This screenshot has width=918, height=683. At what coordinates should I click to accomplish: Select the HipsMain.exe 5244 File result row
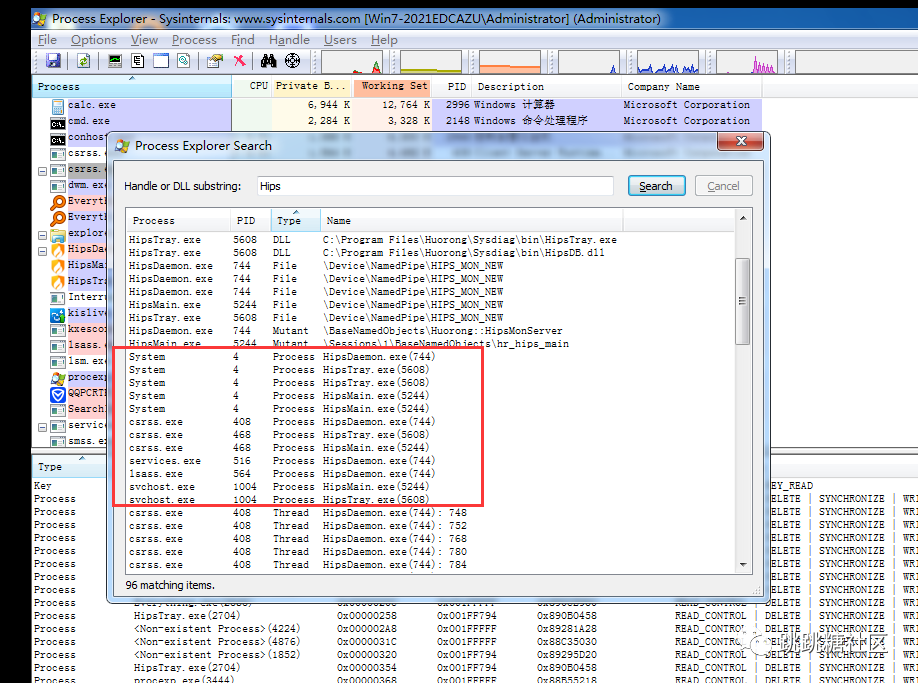point(431,305)
